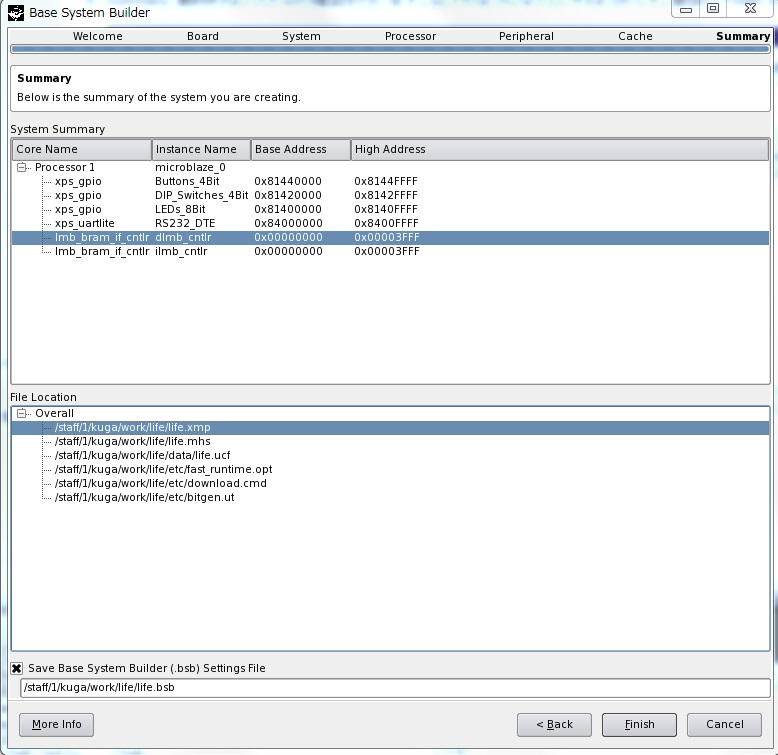Select the dlmb_cntlr row
778x755 pixels.
390,237
